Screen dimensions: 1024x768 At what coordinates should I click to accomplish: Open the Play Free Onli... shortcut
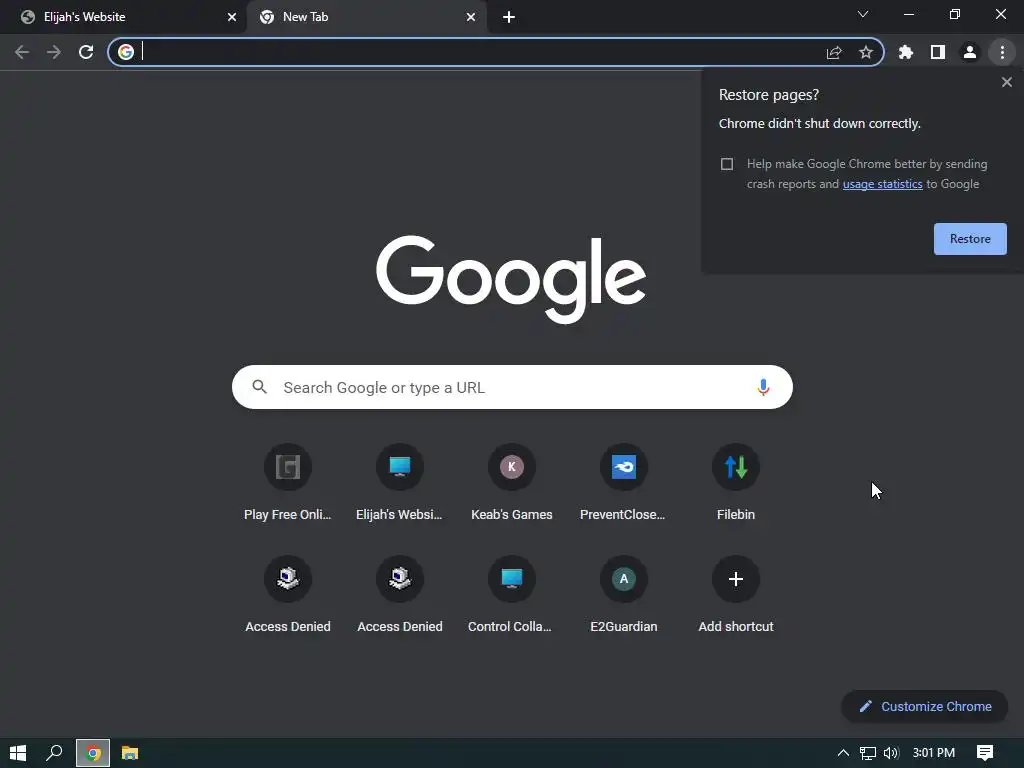287,483
